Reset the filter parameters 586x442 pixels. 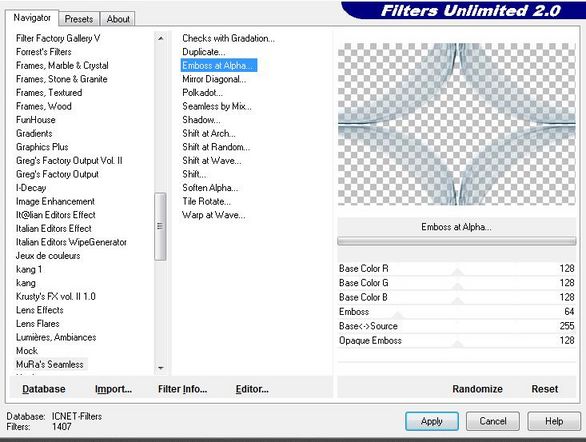pyautogui.click(x=545, y=389)
